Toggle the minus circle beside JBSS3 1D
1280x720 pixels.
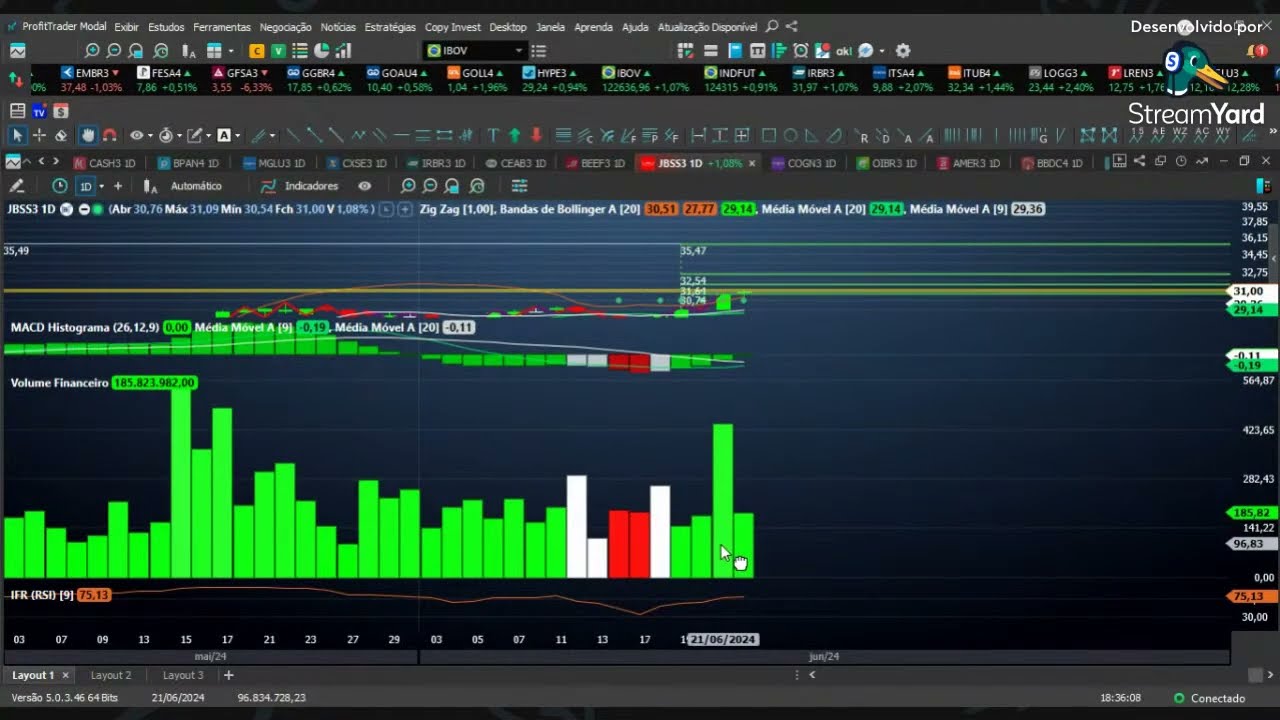click(x=84, y=209)
